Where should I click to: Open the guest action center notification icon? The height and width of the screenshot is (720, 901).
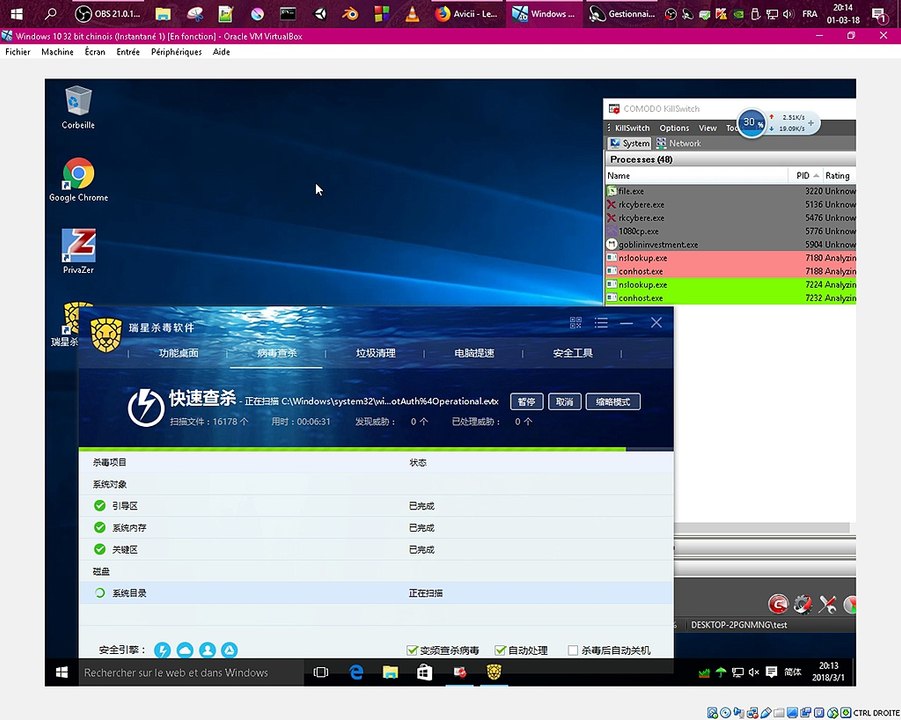tap(771, 672)
